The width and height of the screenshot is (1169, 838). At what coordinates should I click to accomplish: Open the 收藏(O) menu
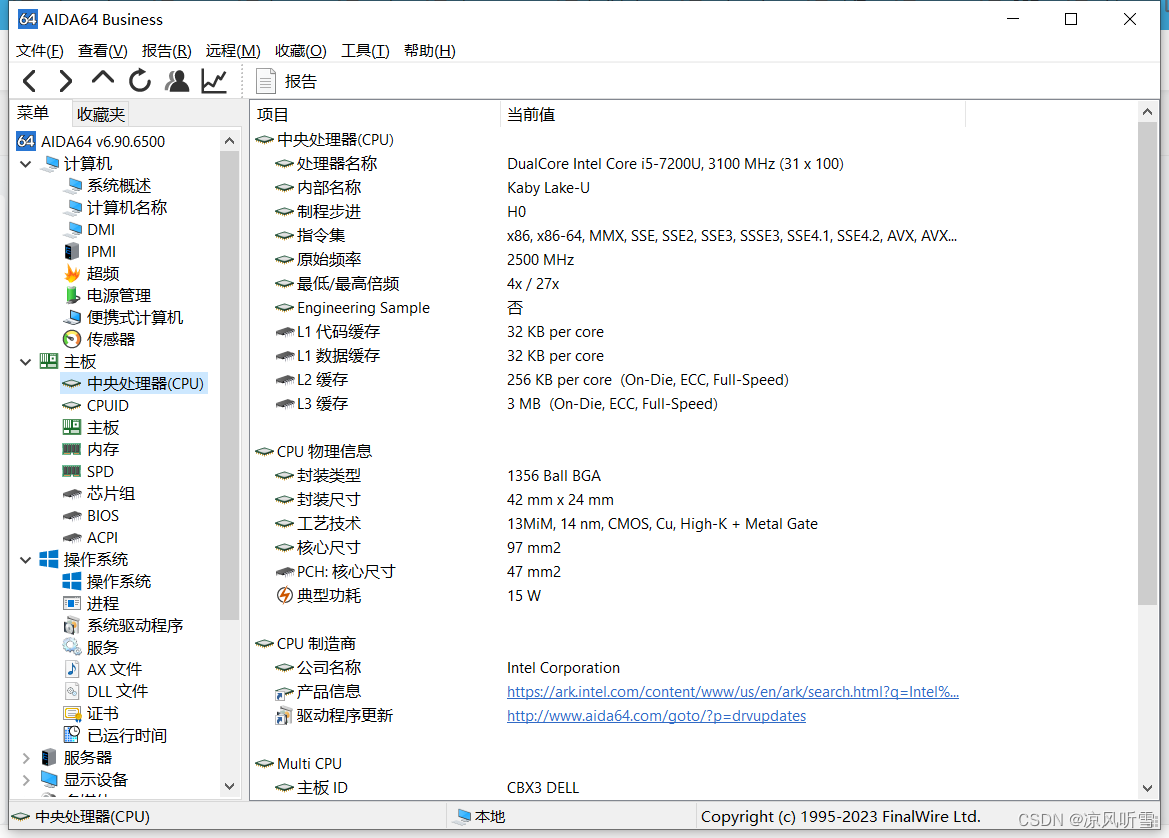(301, 51)
